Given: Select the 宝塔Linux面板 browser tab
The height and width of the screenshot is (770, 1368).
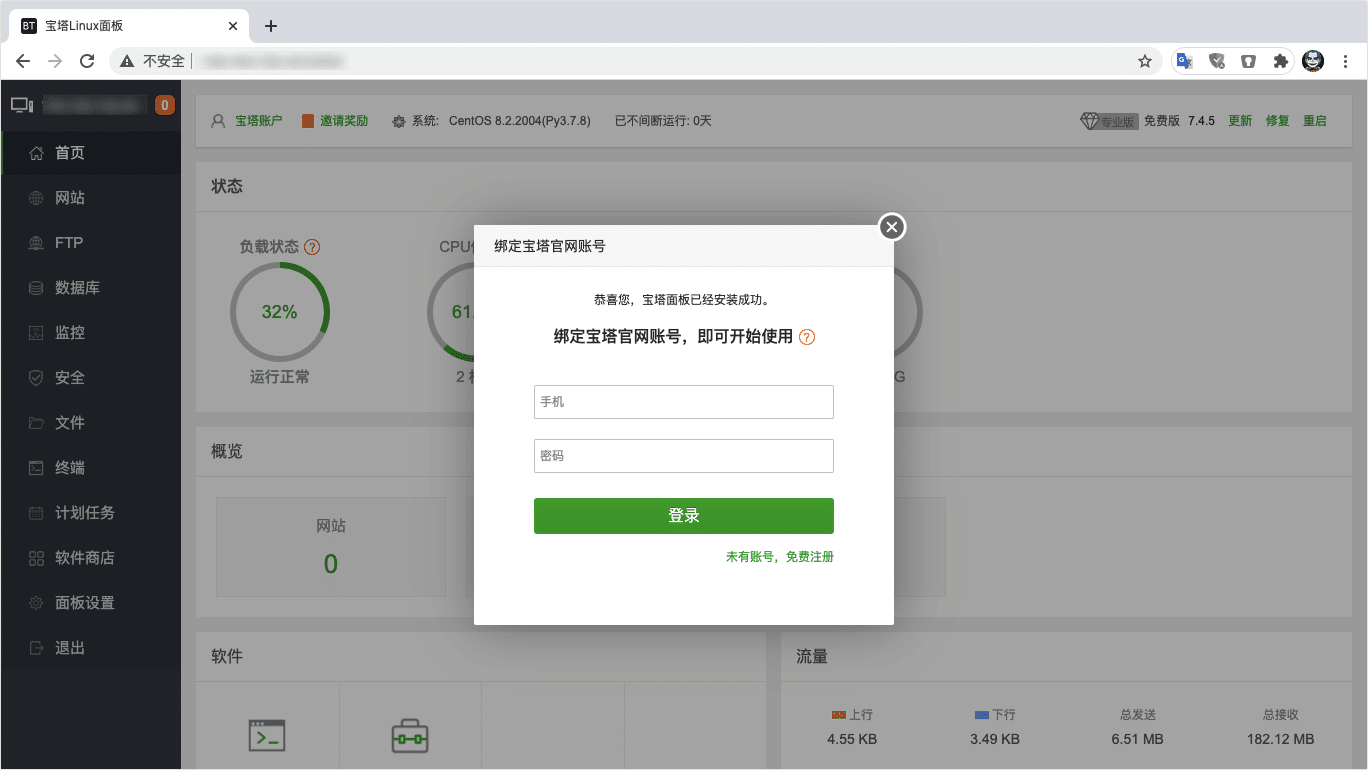Looking at the screenshot, I should (130, 26).
